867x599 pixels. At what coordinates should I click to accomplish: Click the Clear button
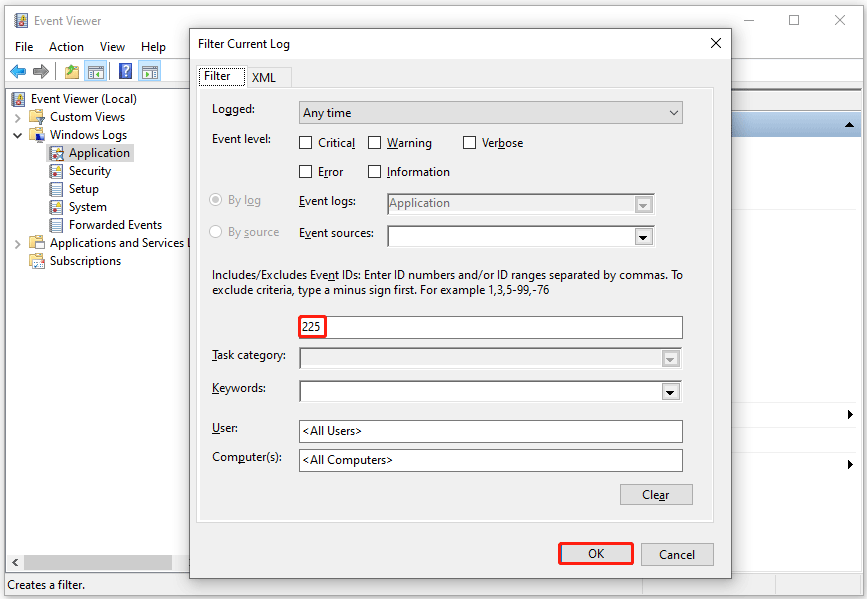(x=656, y=494)
